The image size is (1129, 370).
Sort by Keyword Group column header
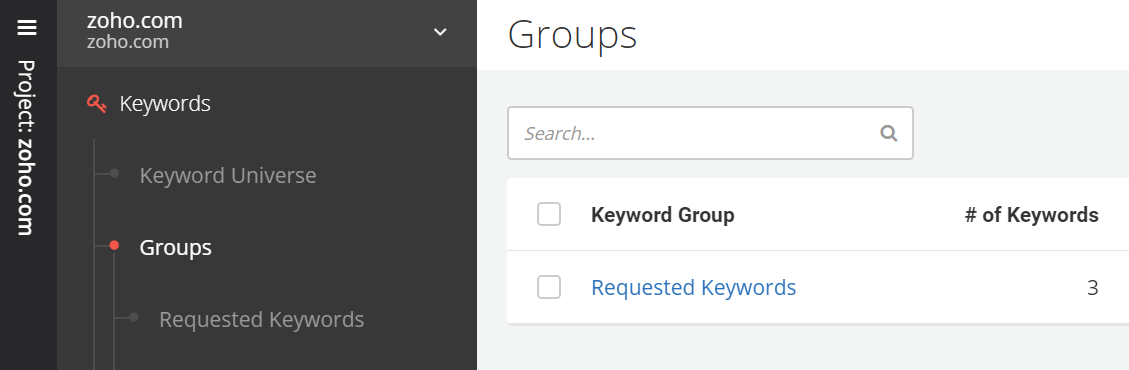tap(662, 215)
